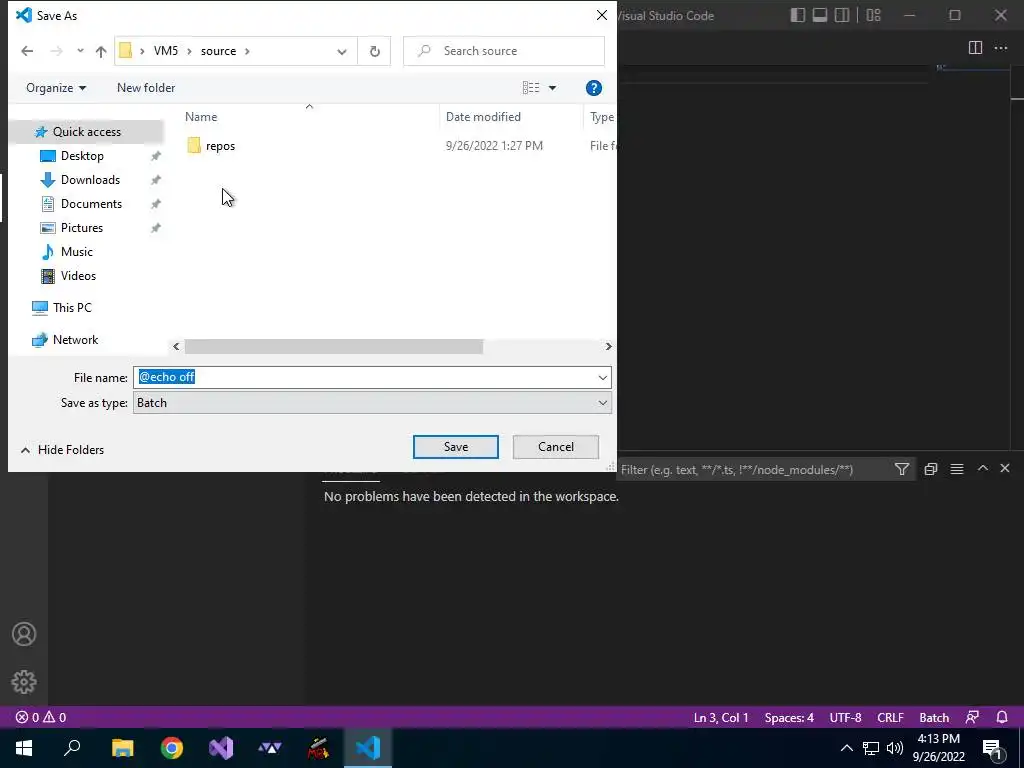Click the VM5 path segment
Screen dimensions: 1024x768
click(x=165, y=51)
